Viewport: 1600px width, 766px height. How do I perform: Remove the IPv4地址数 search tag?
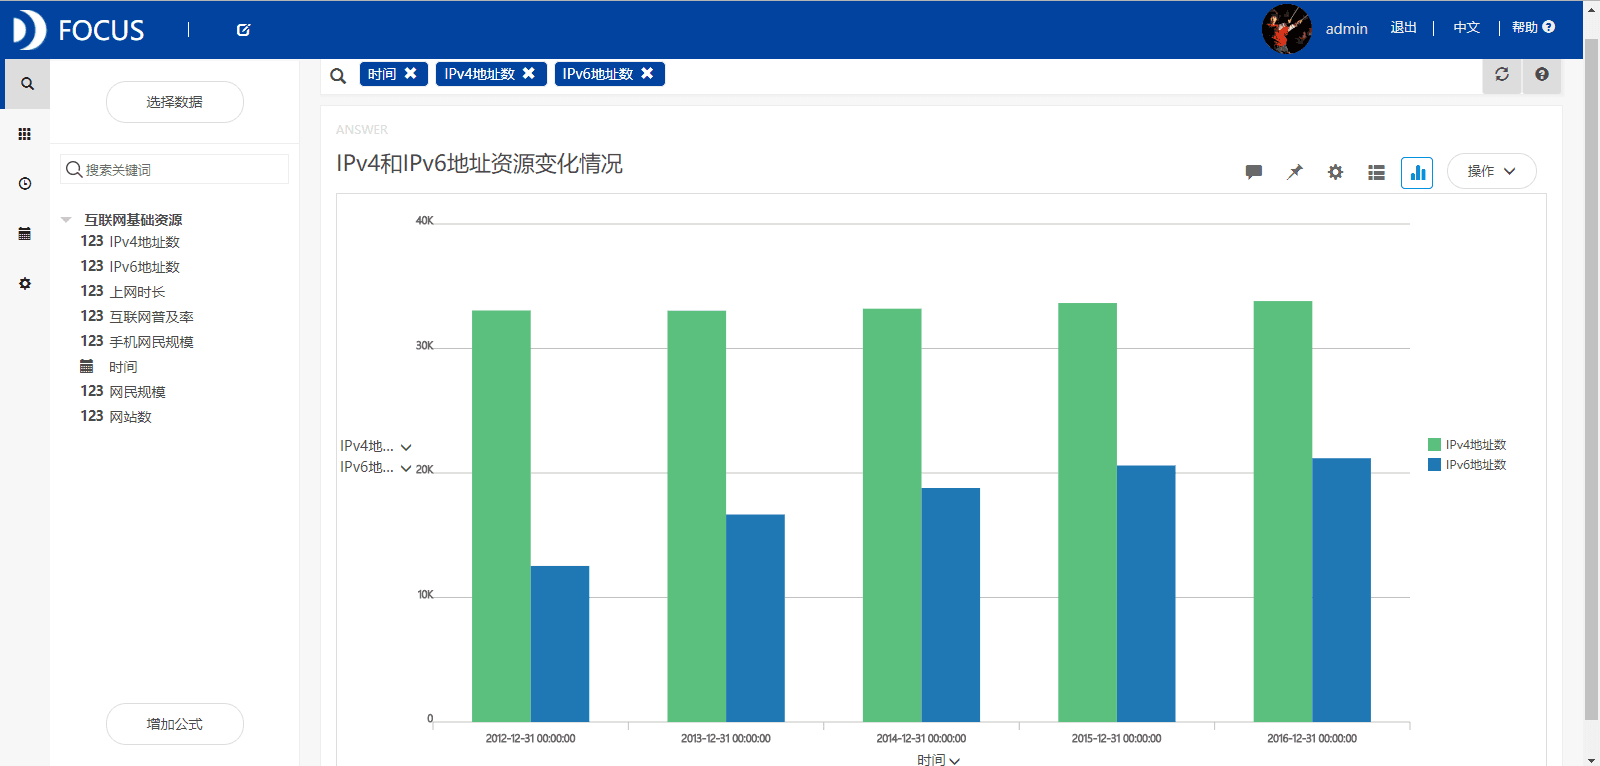(529, 73)
